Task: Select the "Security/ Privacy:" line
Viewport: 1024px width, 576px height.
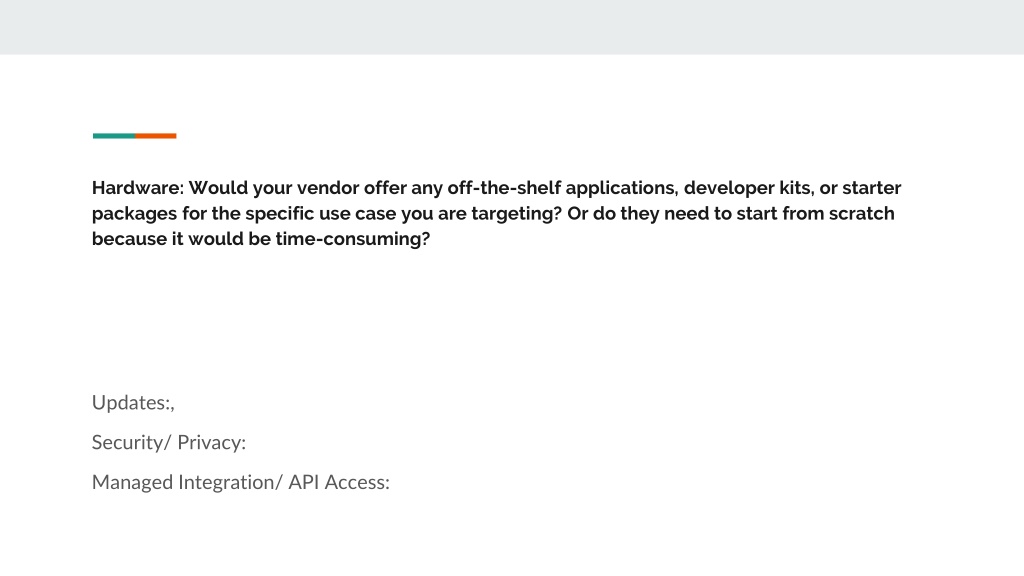Action: [x=169, y=443]
